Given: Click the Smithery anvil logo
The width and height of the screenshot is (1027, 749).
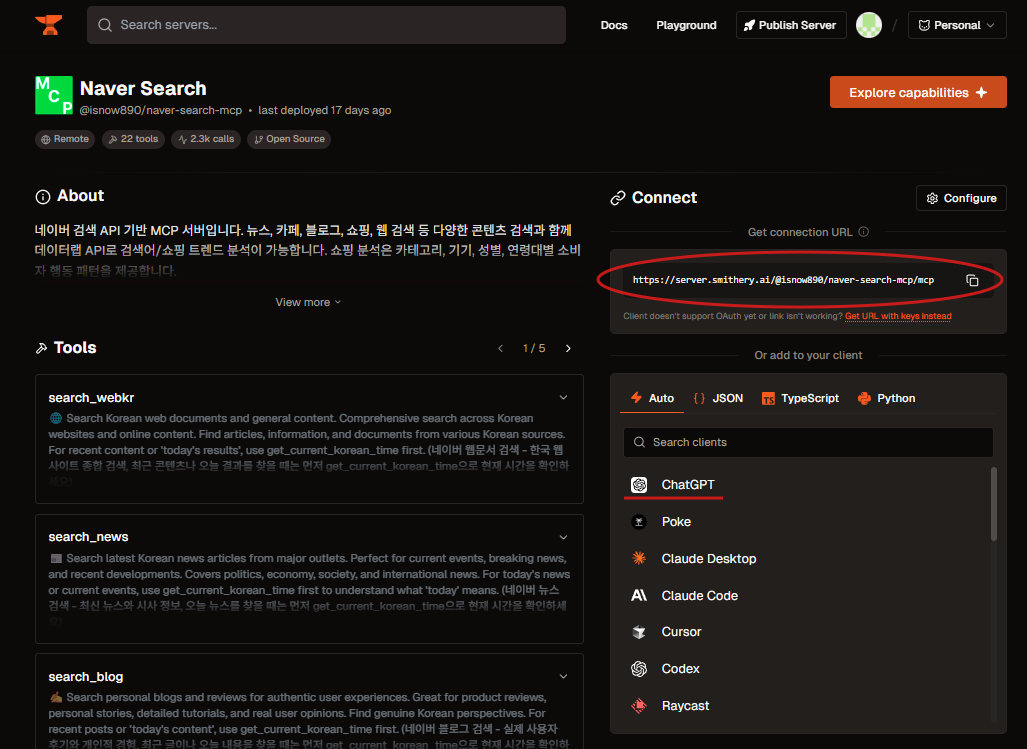Looking at the screenshot, I should pos(48,25).
